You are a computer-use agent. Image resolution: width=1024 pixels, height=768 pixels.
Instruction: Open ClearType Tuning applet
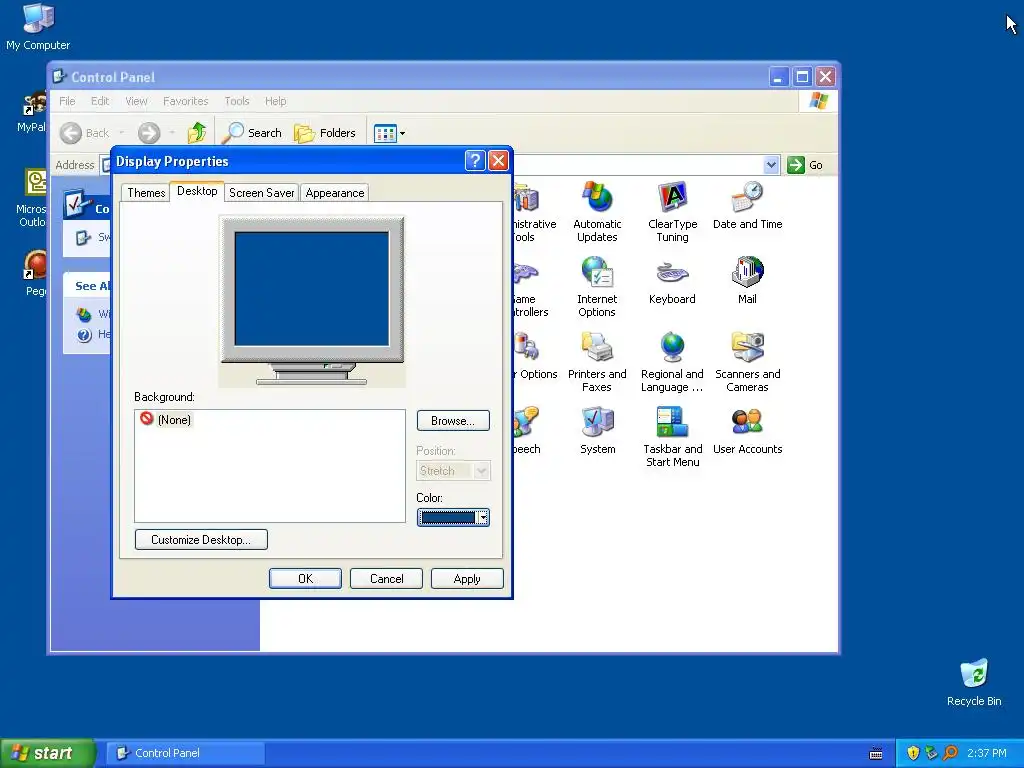point(672,212)
